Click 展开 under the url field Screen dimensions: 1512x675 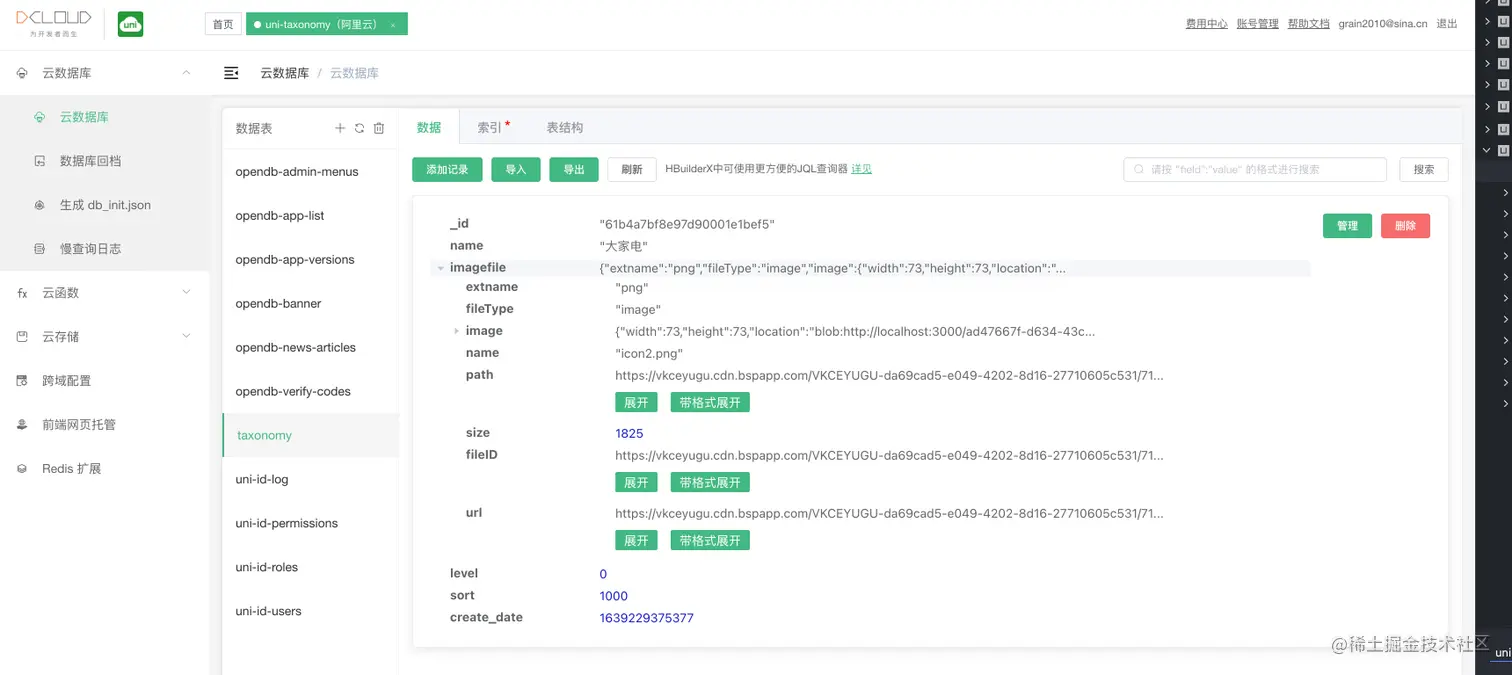tap(636, 540)
